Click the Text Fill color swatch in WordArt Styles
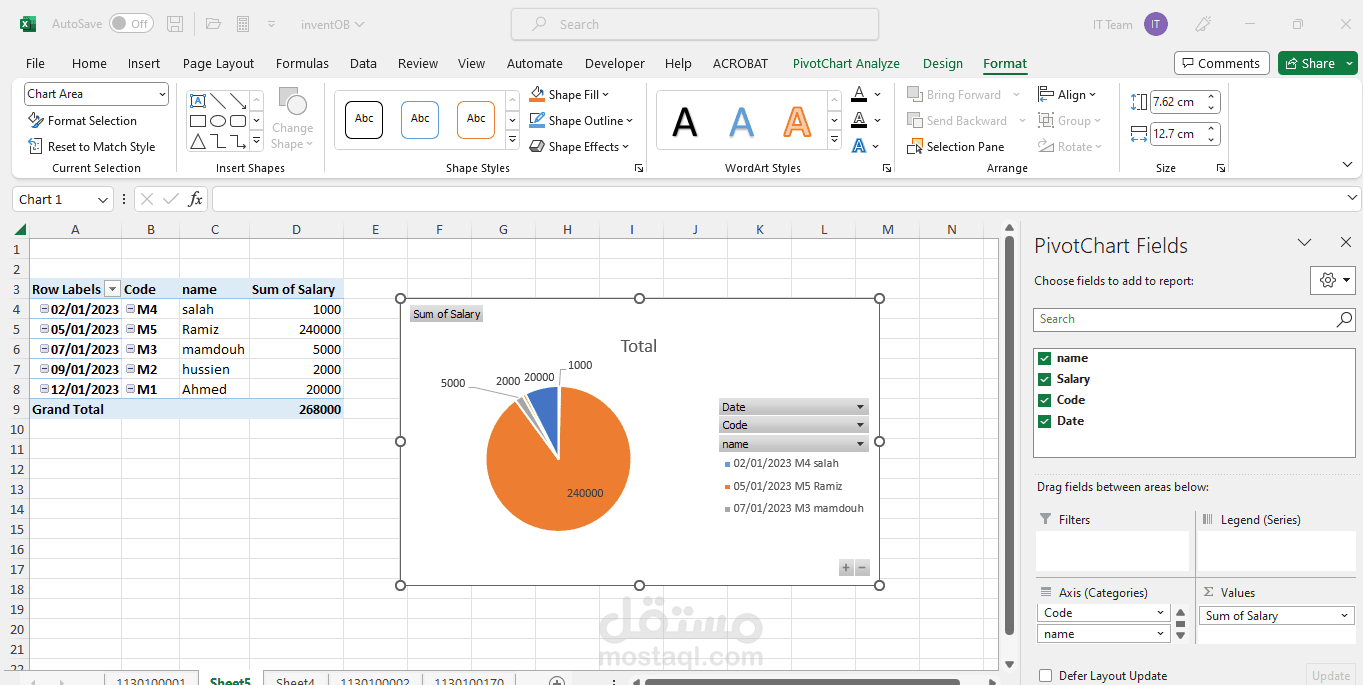Viewport: 1363px width, 685px height. point(861,94)
